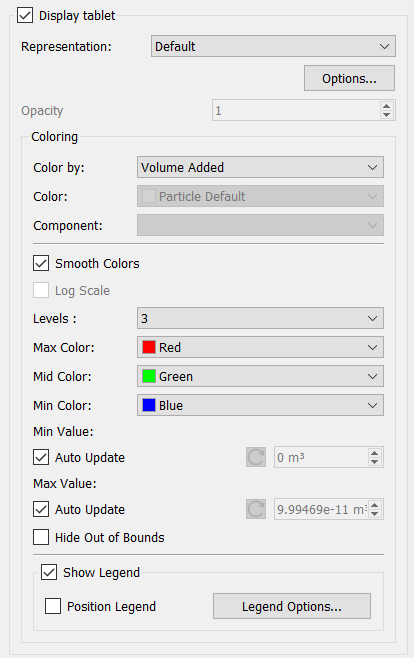Click the Max Value refresh icon
Screen dimensions: 414x658
coord(256,509)
